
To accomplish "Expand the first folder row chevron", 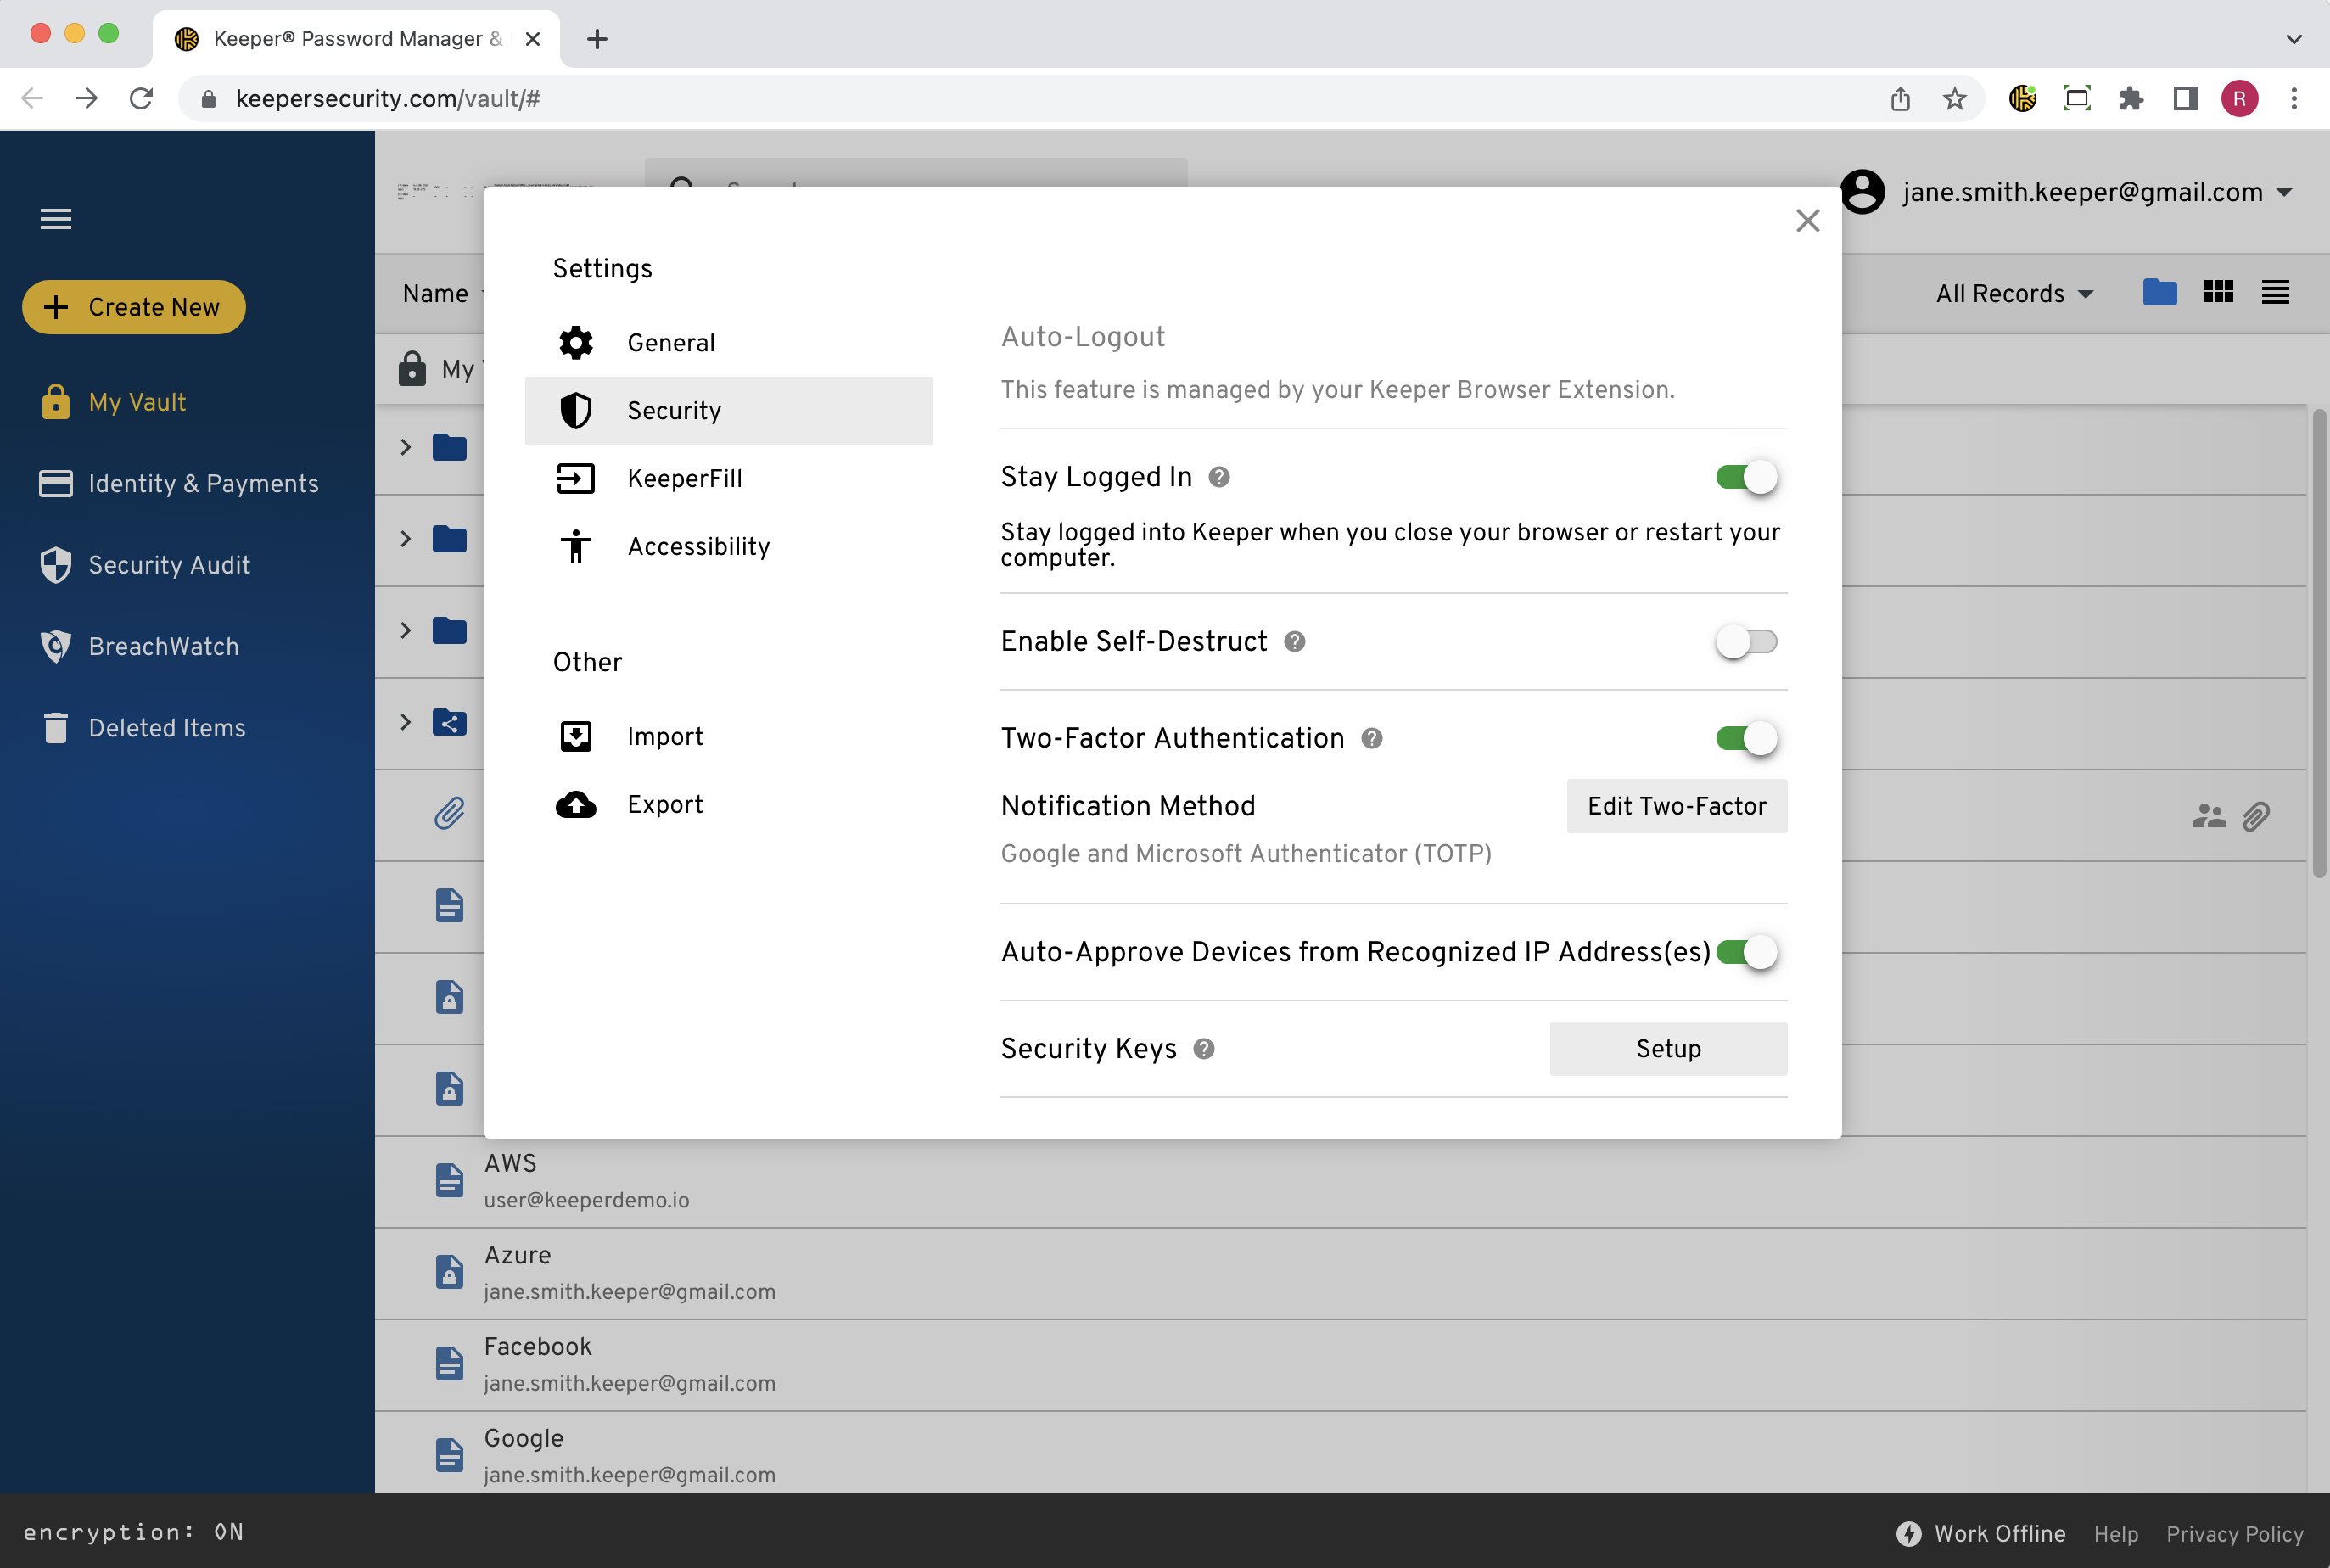I will (406, 447).
